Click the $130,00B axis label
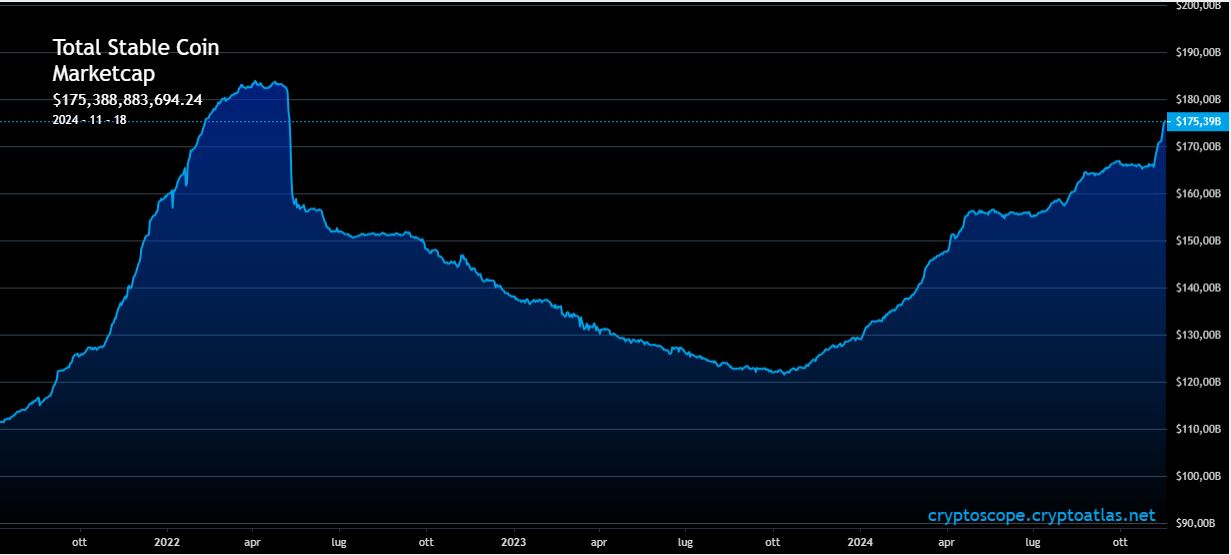1231x555 pixels. [1199, 335]
